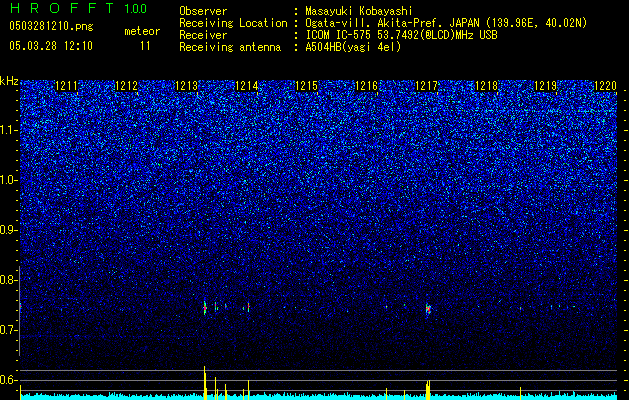The height and width of the screenshot is (400, 629).
Task: Select the name Masayuki Kobayashi
Action: click(x=359, y=11)
